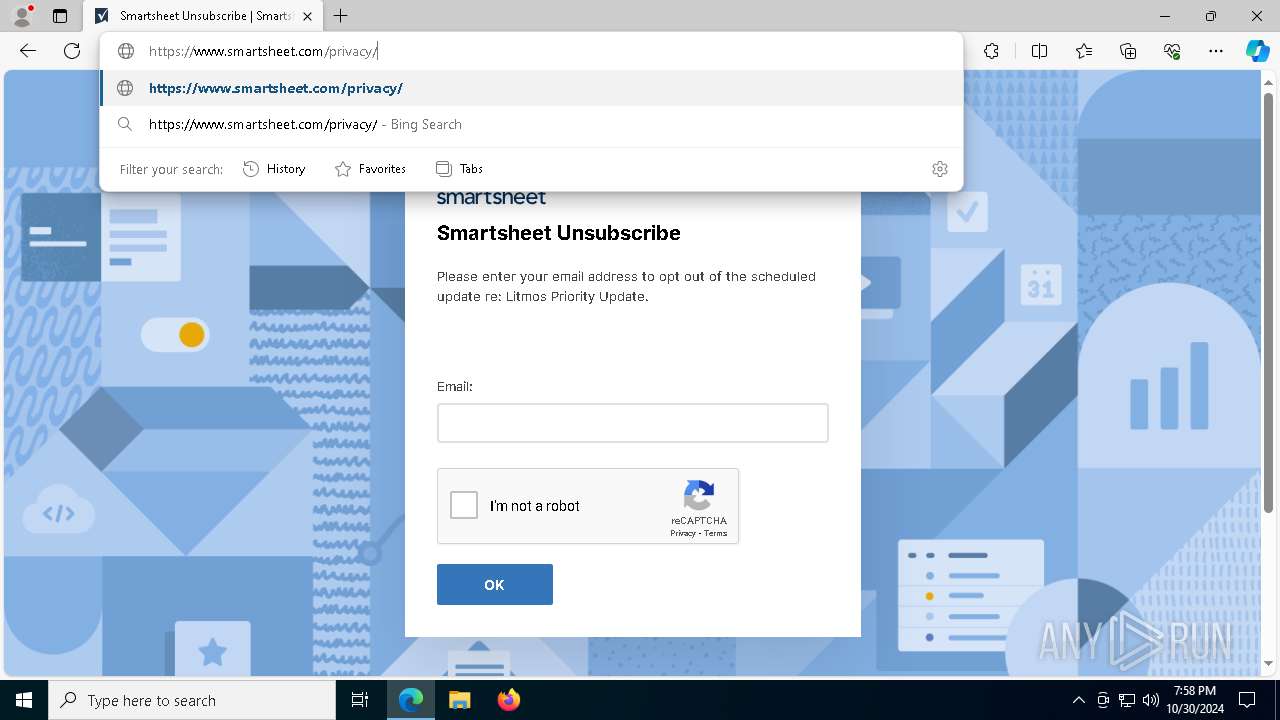1280x720 pixels.
Task: Submit form with OK button
Action: click(494, 584)
